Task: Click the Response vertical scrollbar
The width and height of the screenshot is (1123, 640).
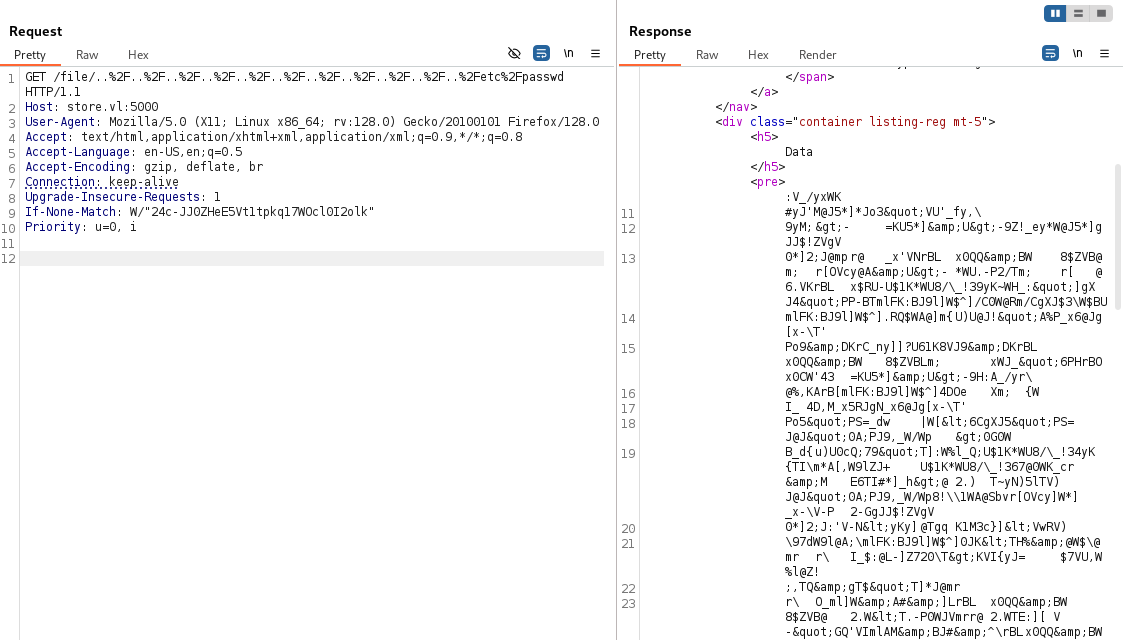Action: tap(1118, 236)
